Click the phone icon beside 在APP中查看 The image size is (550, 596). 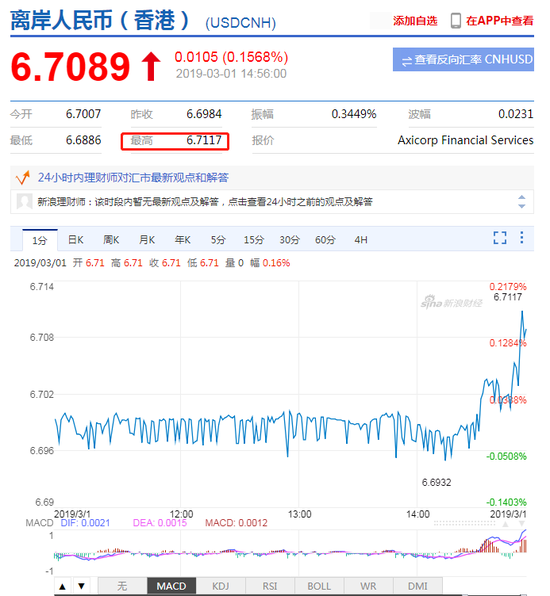click(455, 21)
